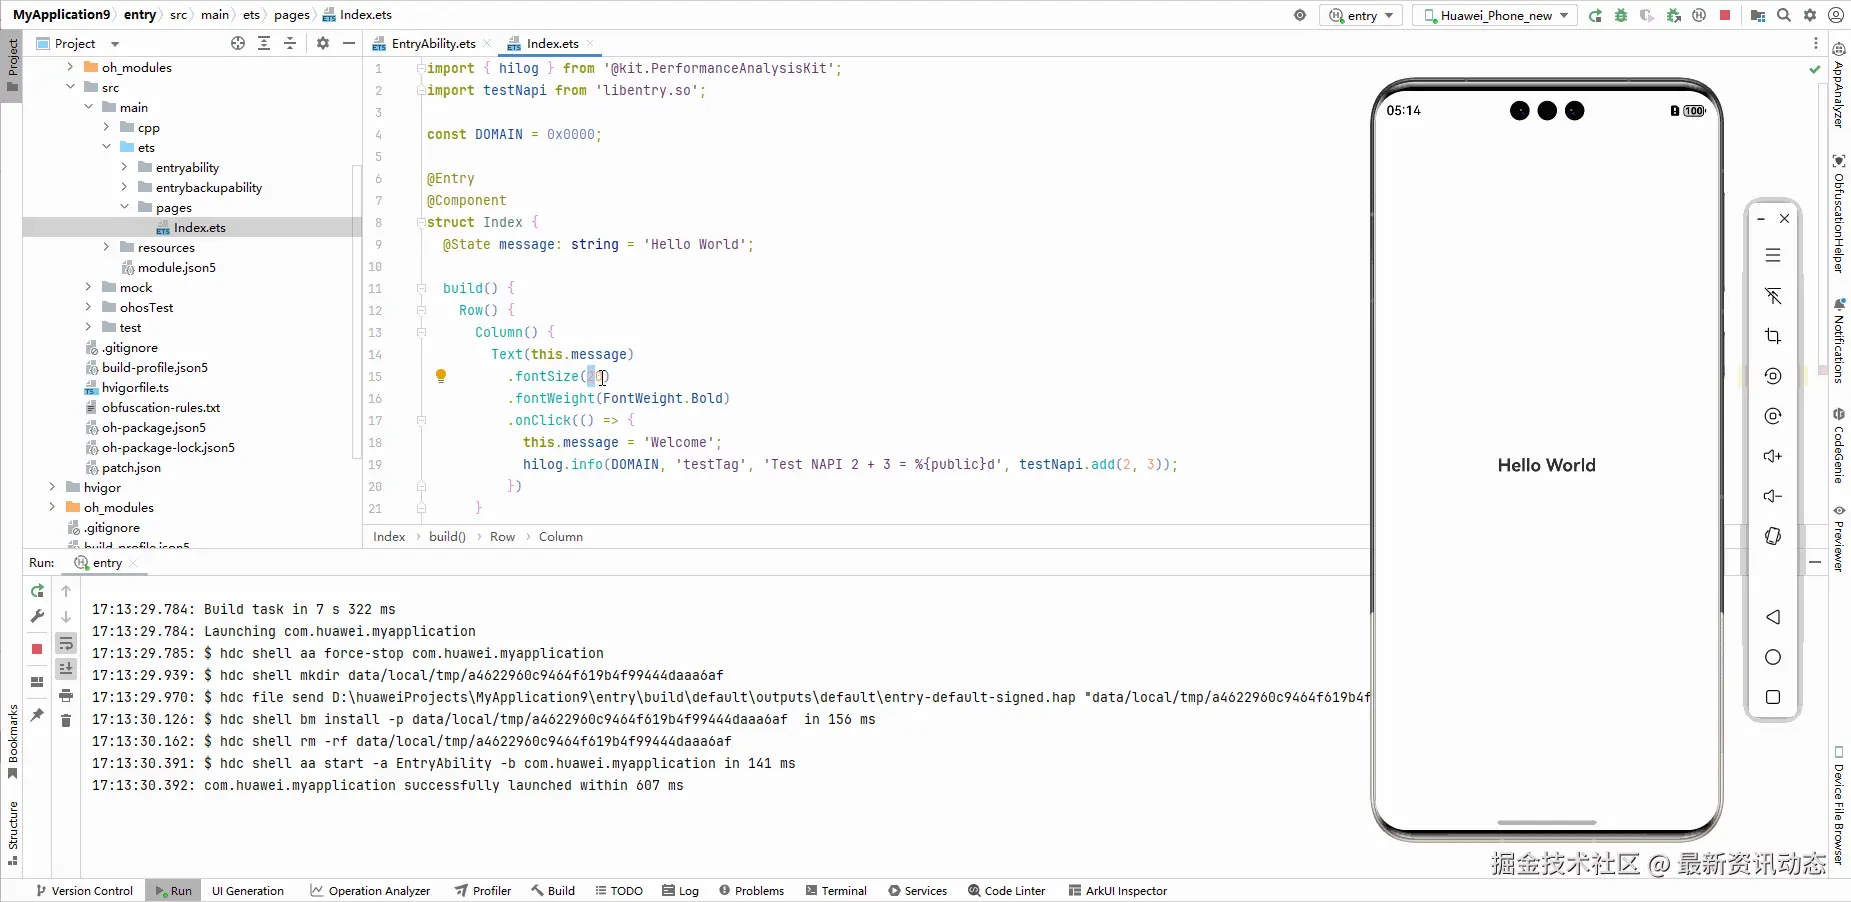
Task: Select module.json5 in the project tree
Action: [177, 267]
